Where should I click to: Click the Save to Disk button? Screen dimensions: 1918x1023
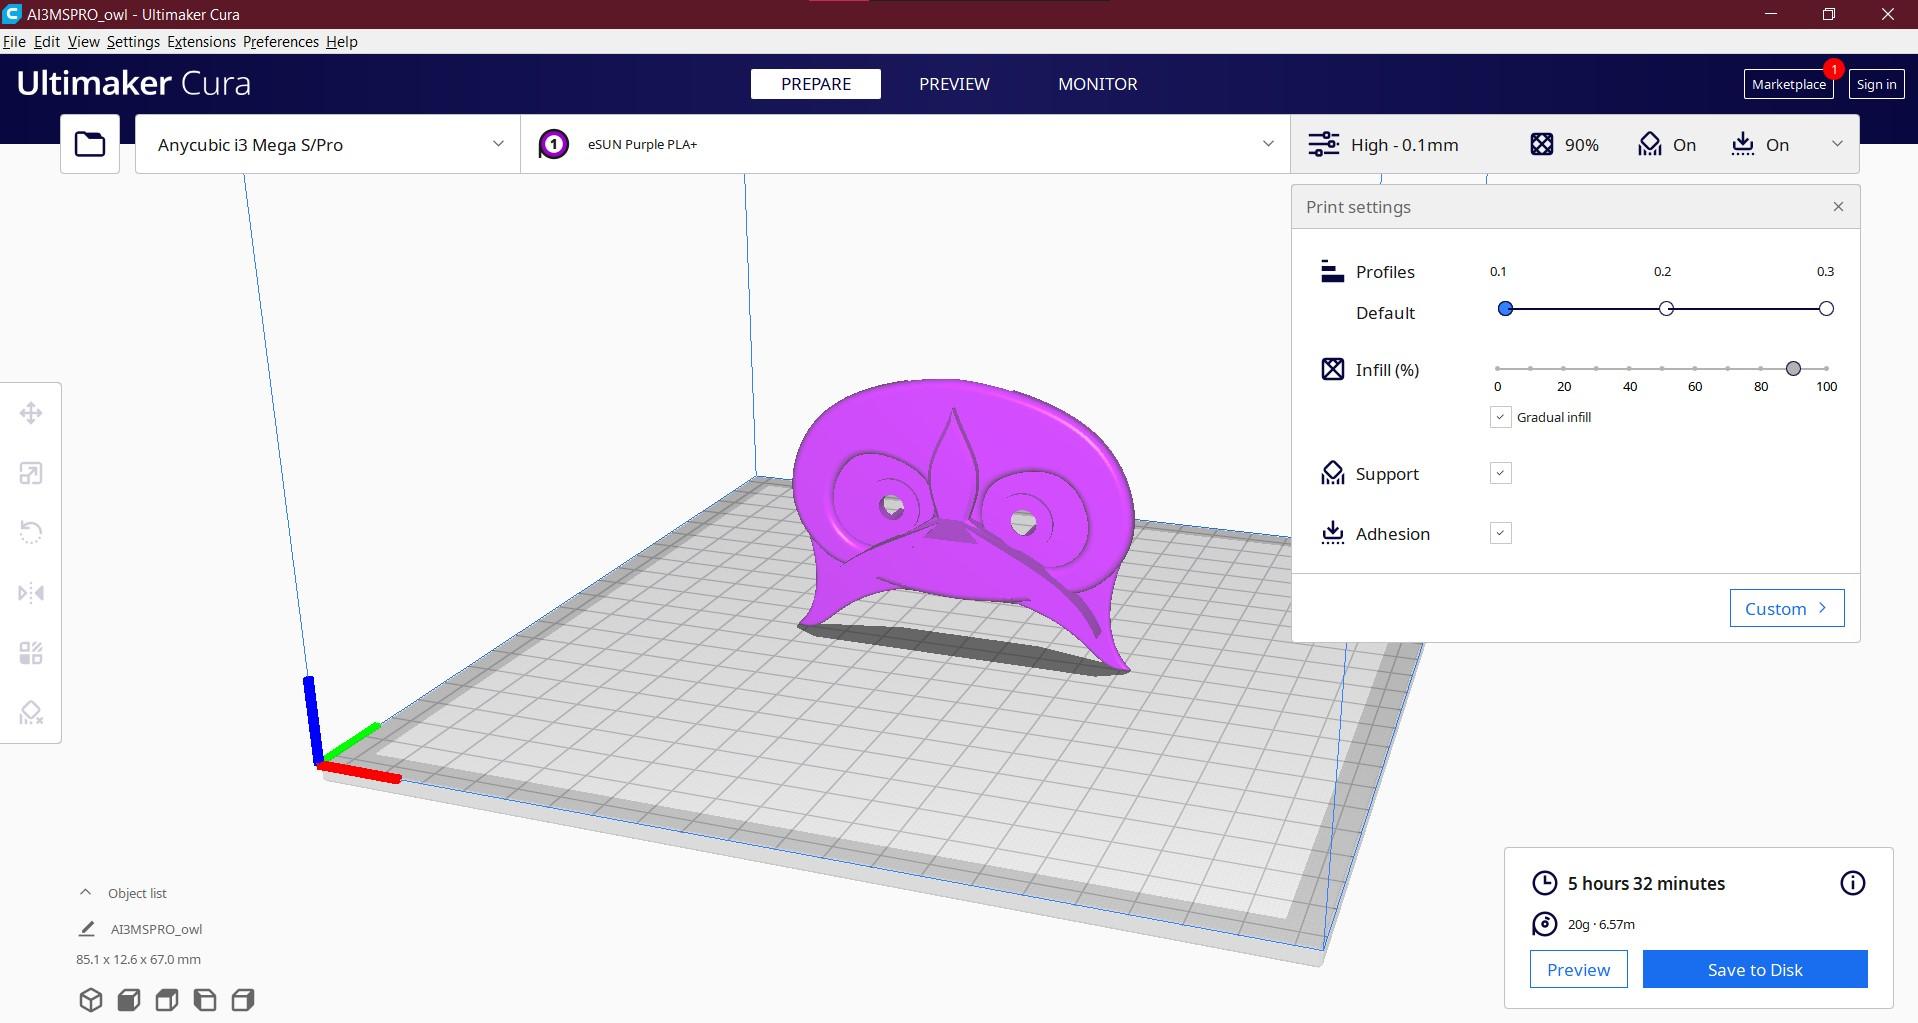tap(1754, 969)
